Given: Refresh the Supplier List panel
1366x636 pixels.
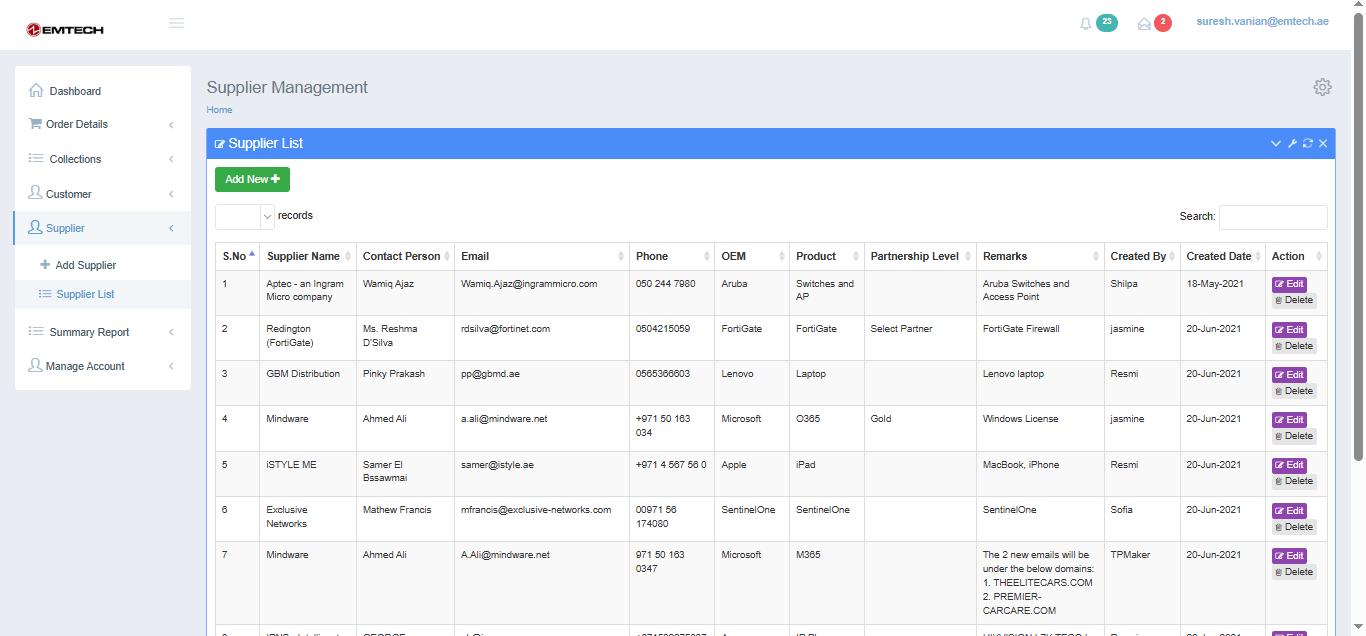Looking at the screenshot, I should click(1307, 144).
